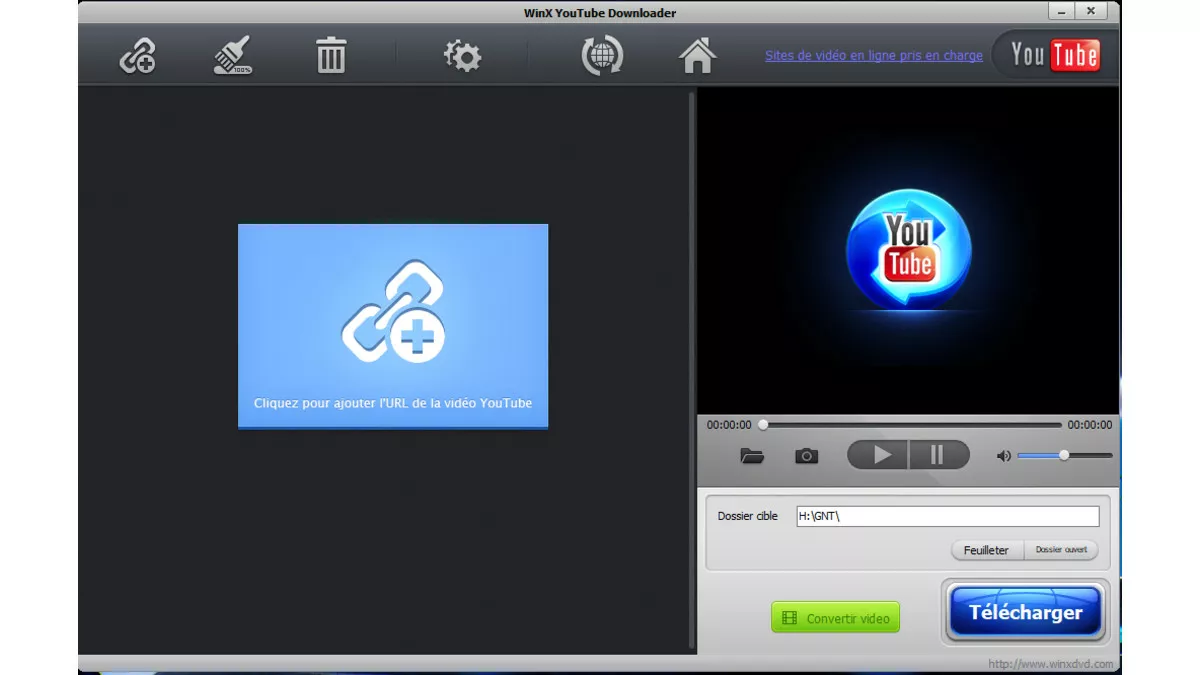Screen dimensions: 1200x675
Task: Open settings via the gear icon
Action: pos(462,57)
